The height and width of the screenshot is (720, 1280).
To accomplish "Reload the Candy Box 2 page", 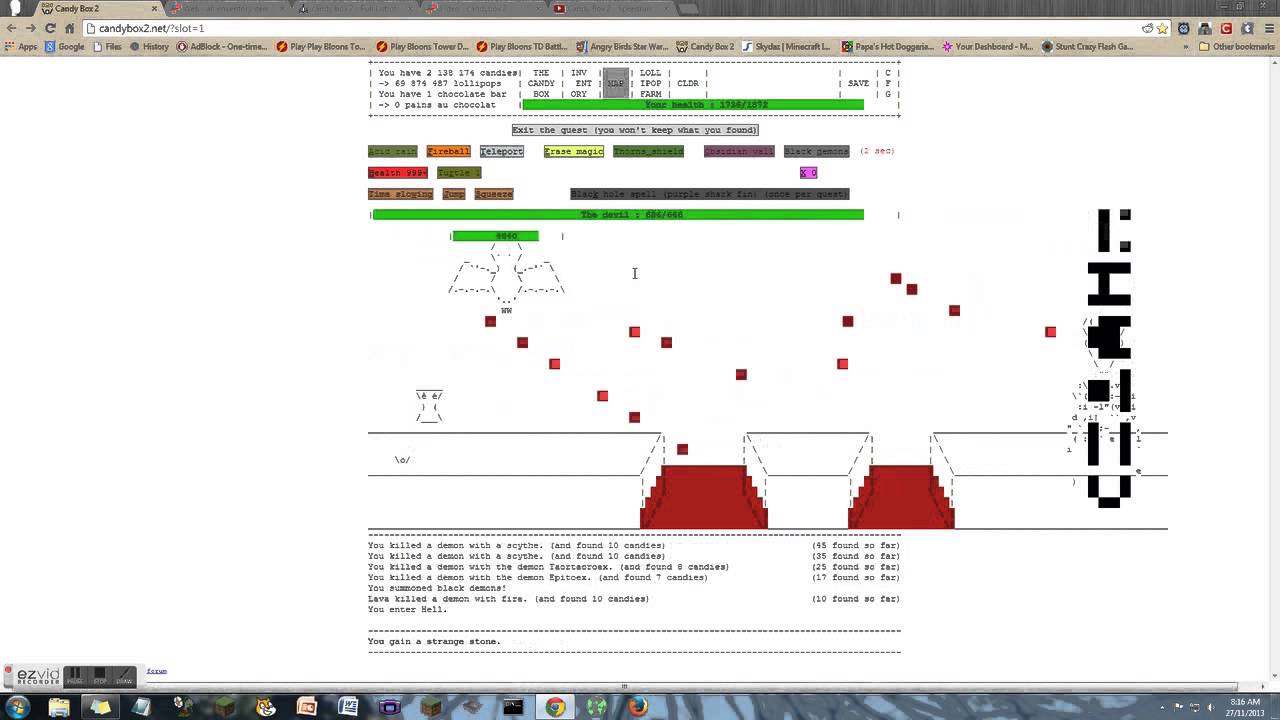I will (x=69, y=28).
